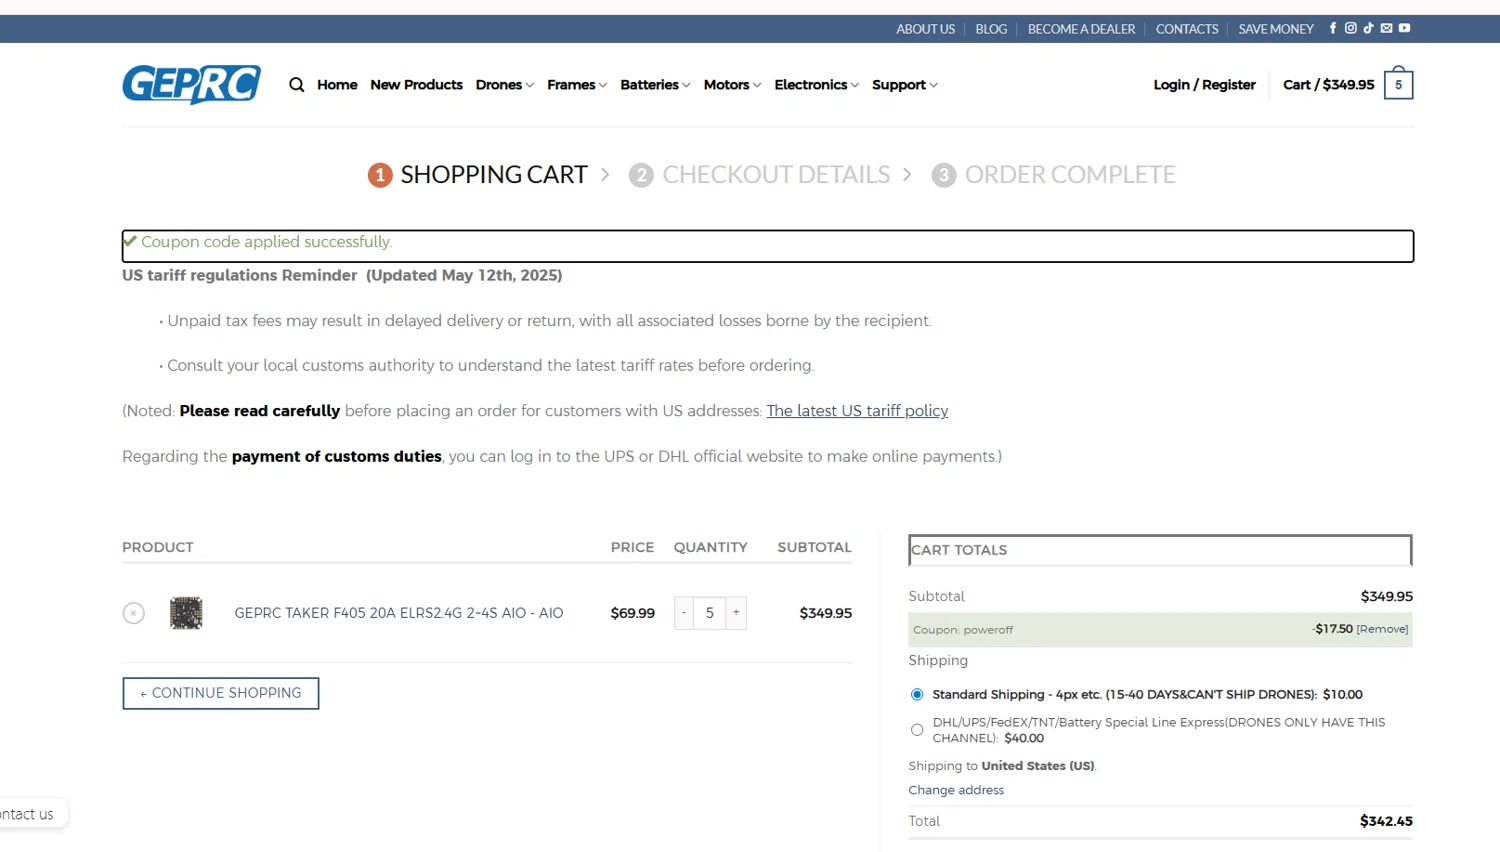This screenshot has height=852, width=1500.
Task: Remove the poweroff coupon
Action: (x=1382, y=629)
